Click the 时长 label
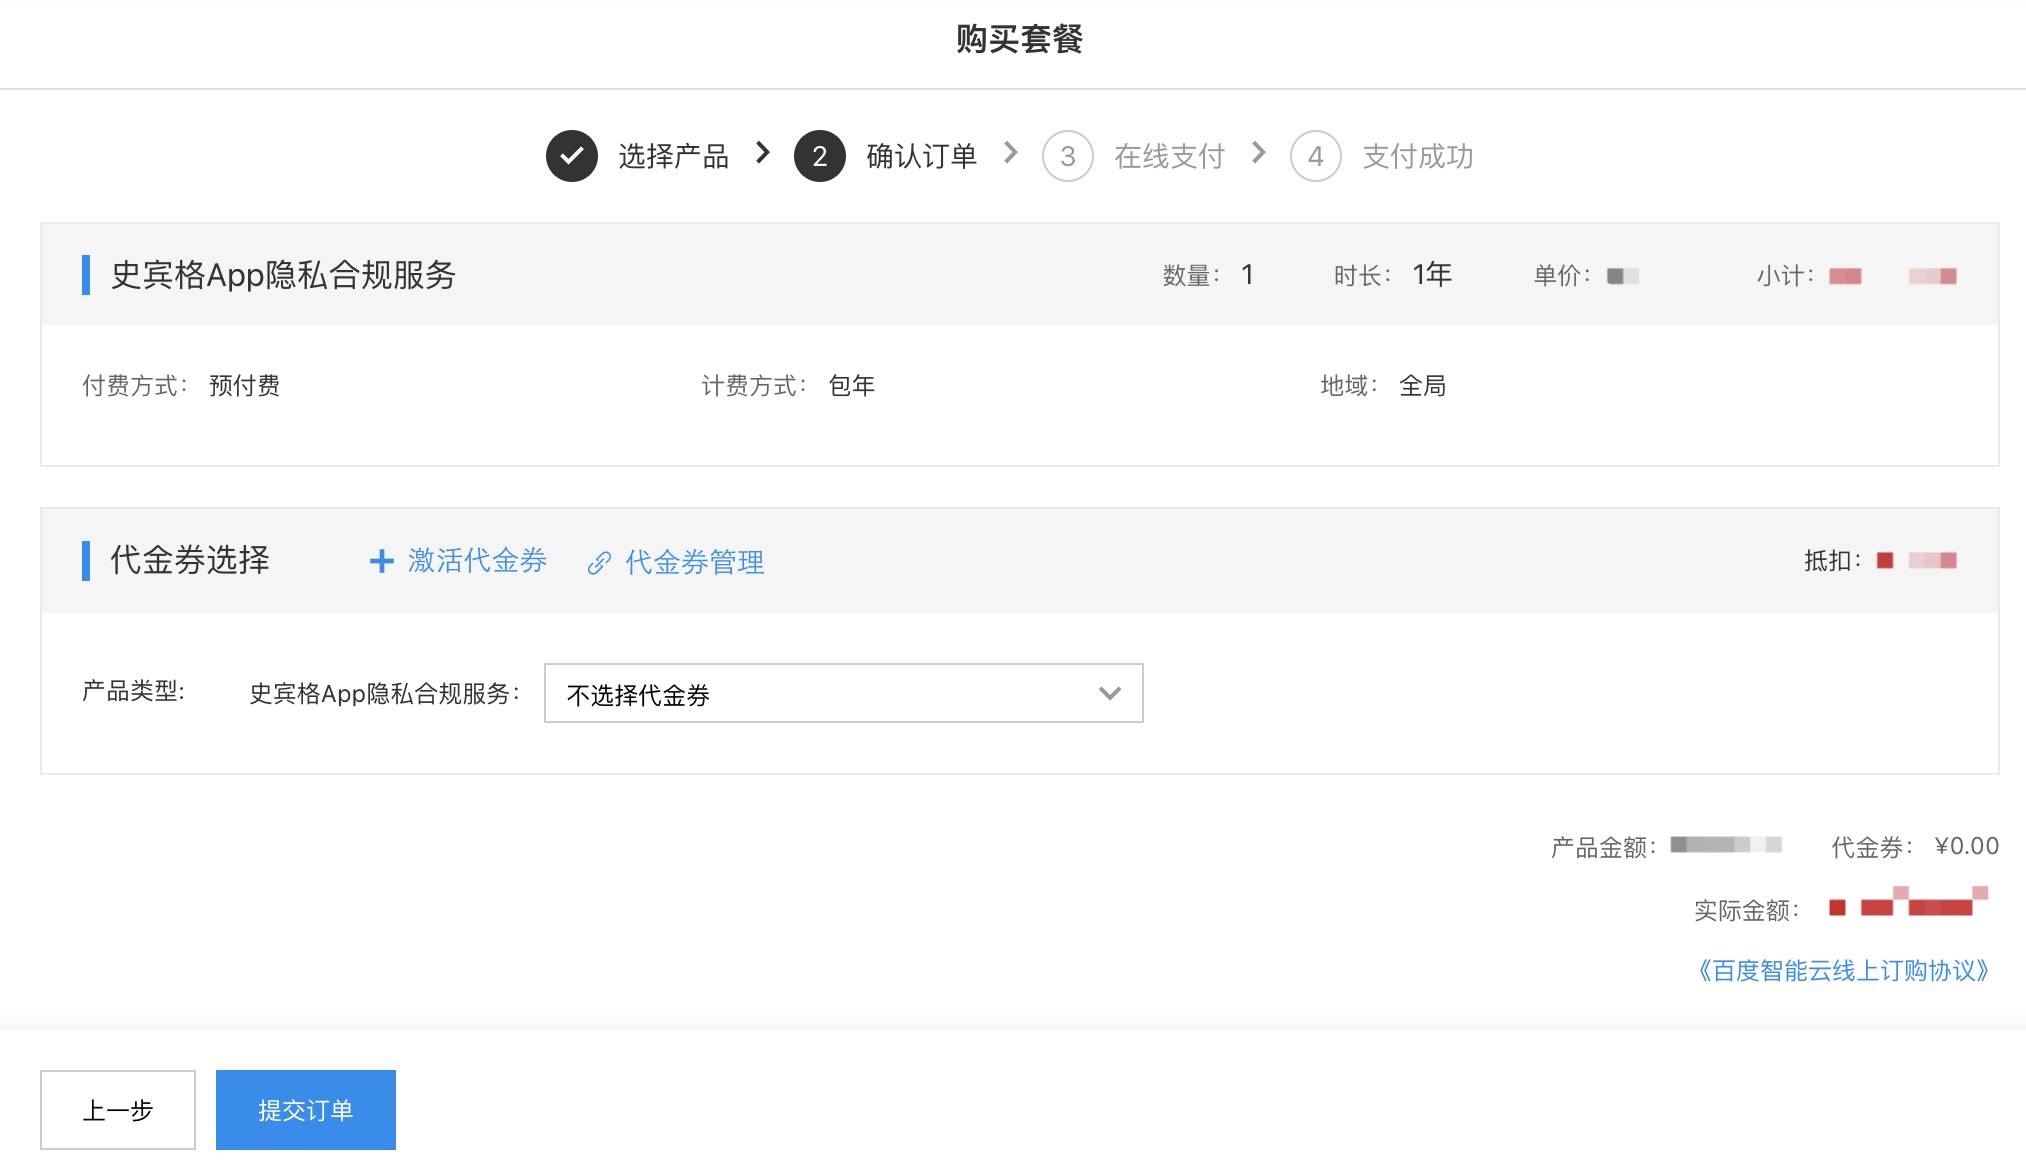2026x1172 pixels. pos(1363,276)
